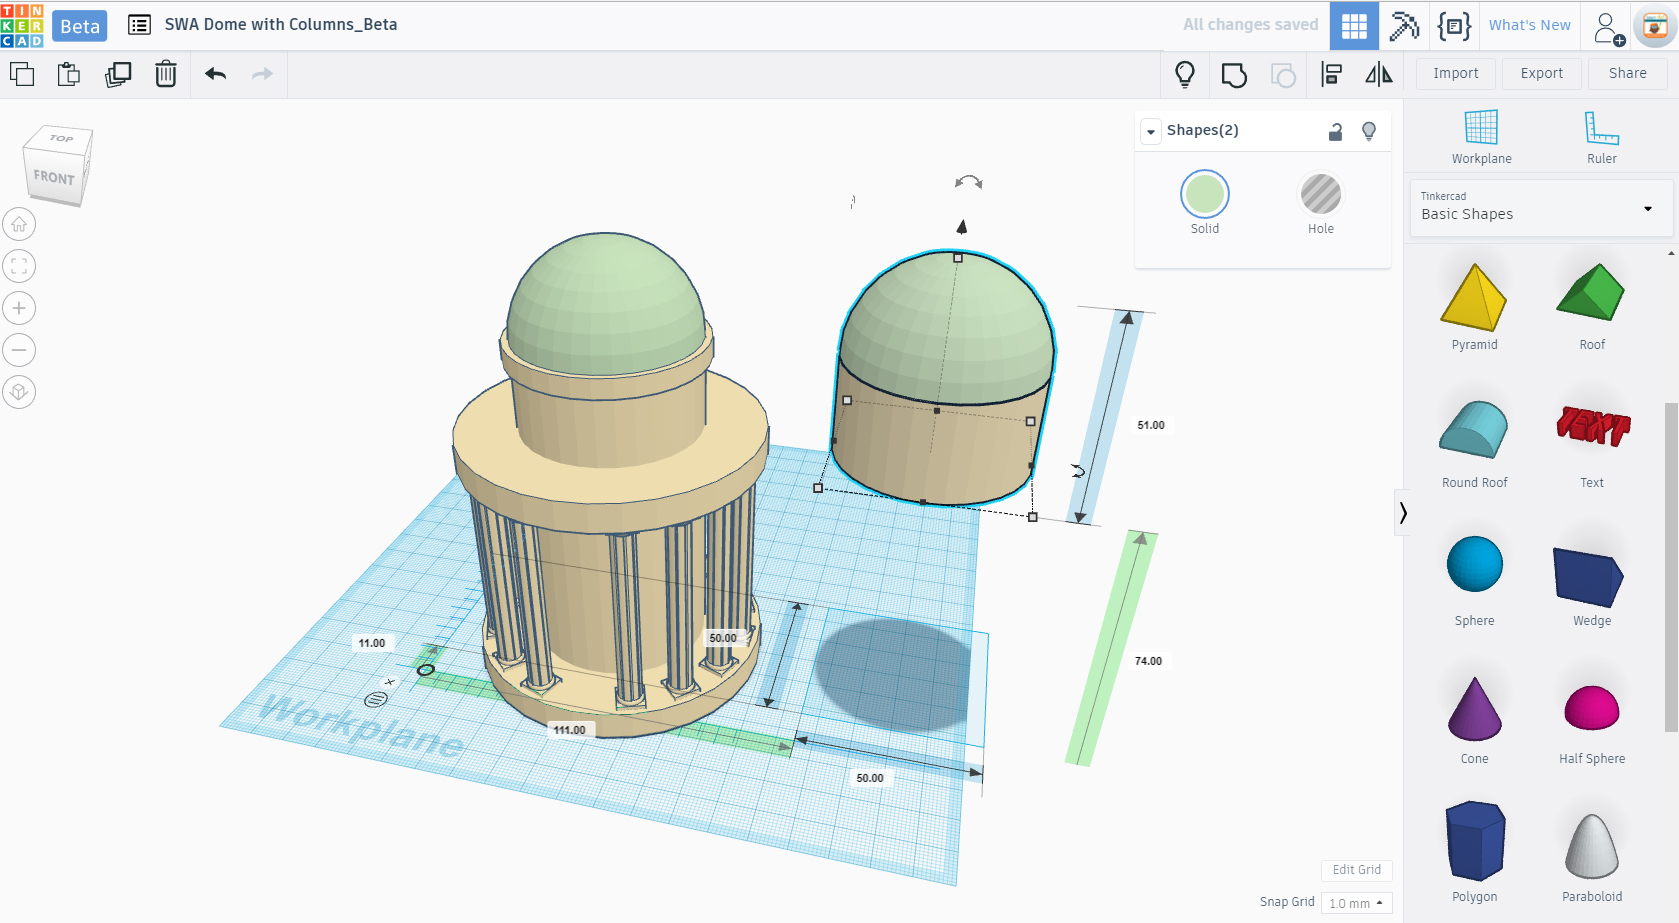
Task: Open Blocks mode pickaxe icon
Action: (1404, 26)
